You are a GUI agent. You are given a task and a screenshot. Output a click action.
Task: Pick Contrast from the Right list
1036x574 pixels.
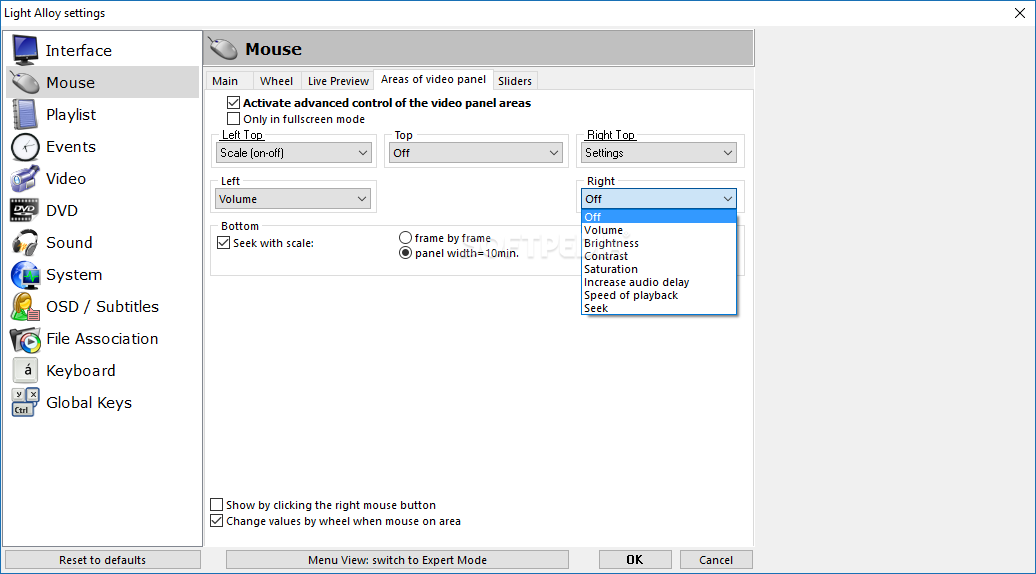pyautogui.click(x=659, y=256)
